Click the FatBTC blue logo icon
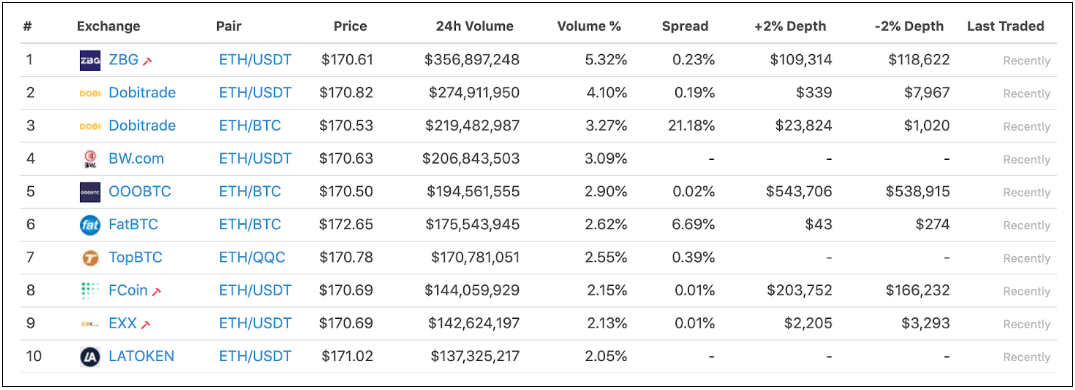This screenshot has height=390, width=1075. 90,225
